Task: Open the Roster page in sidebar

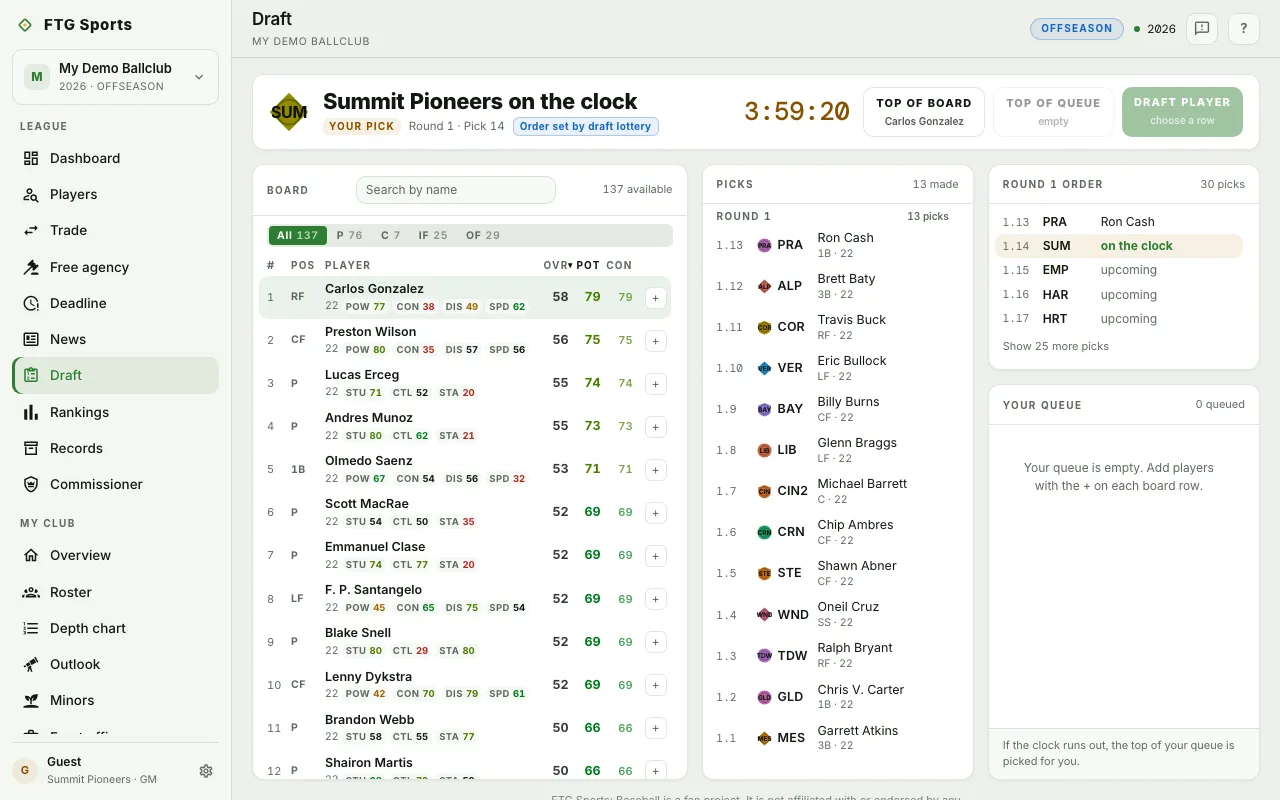Action: click(x=116, y=592)
